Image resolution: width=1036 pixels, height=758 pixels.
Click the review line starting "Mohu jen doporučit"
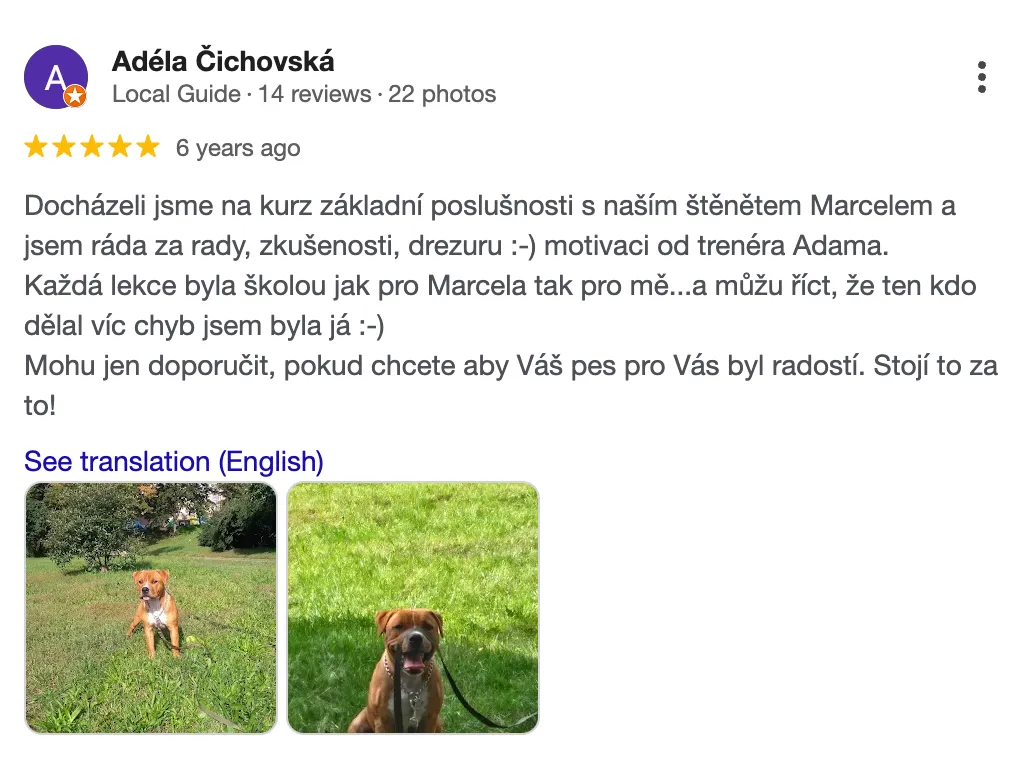pyautogui.click(x=510, y=366)
